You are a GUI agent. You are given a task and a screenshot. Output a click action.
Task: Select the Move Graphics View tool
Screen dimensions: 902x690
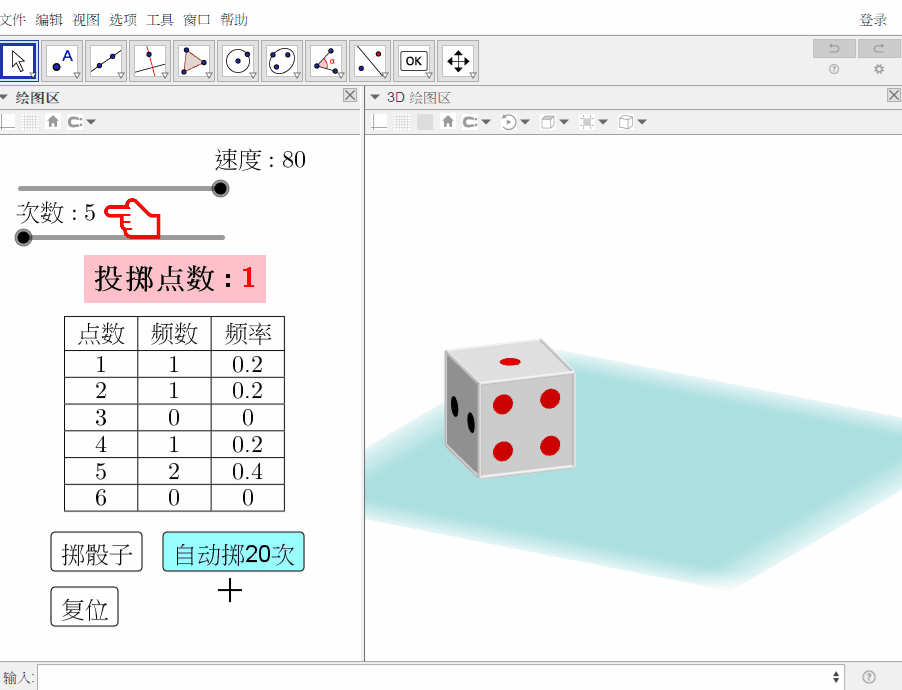[458, 60]
